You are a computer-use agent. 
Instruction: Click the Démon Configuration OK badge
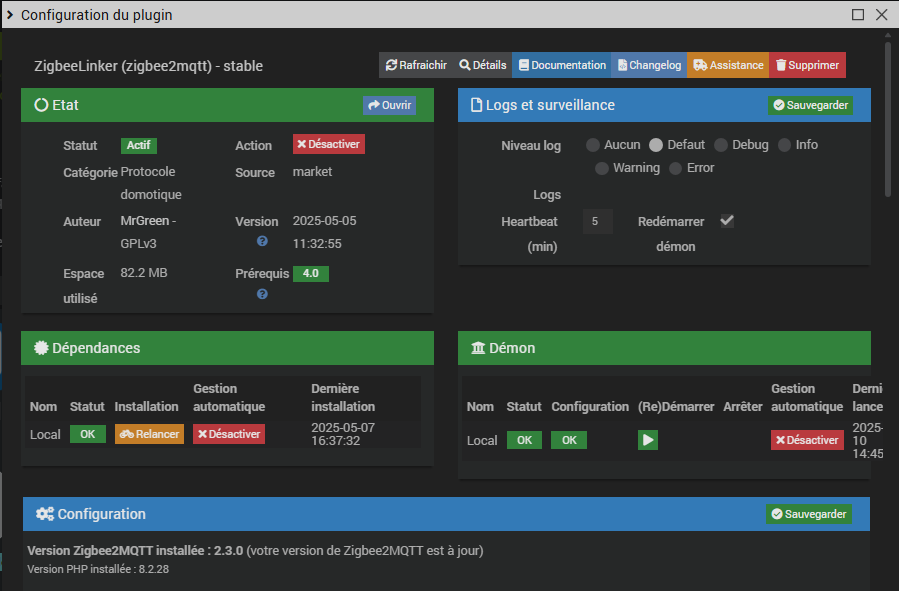pyautogui.click(x=569, y=440)
